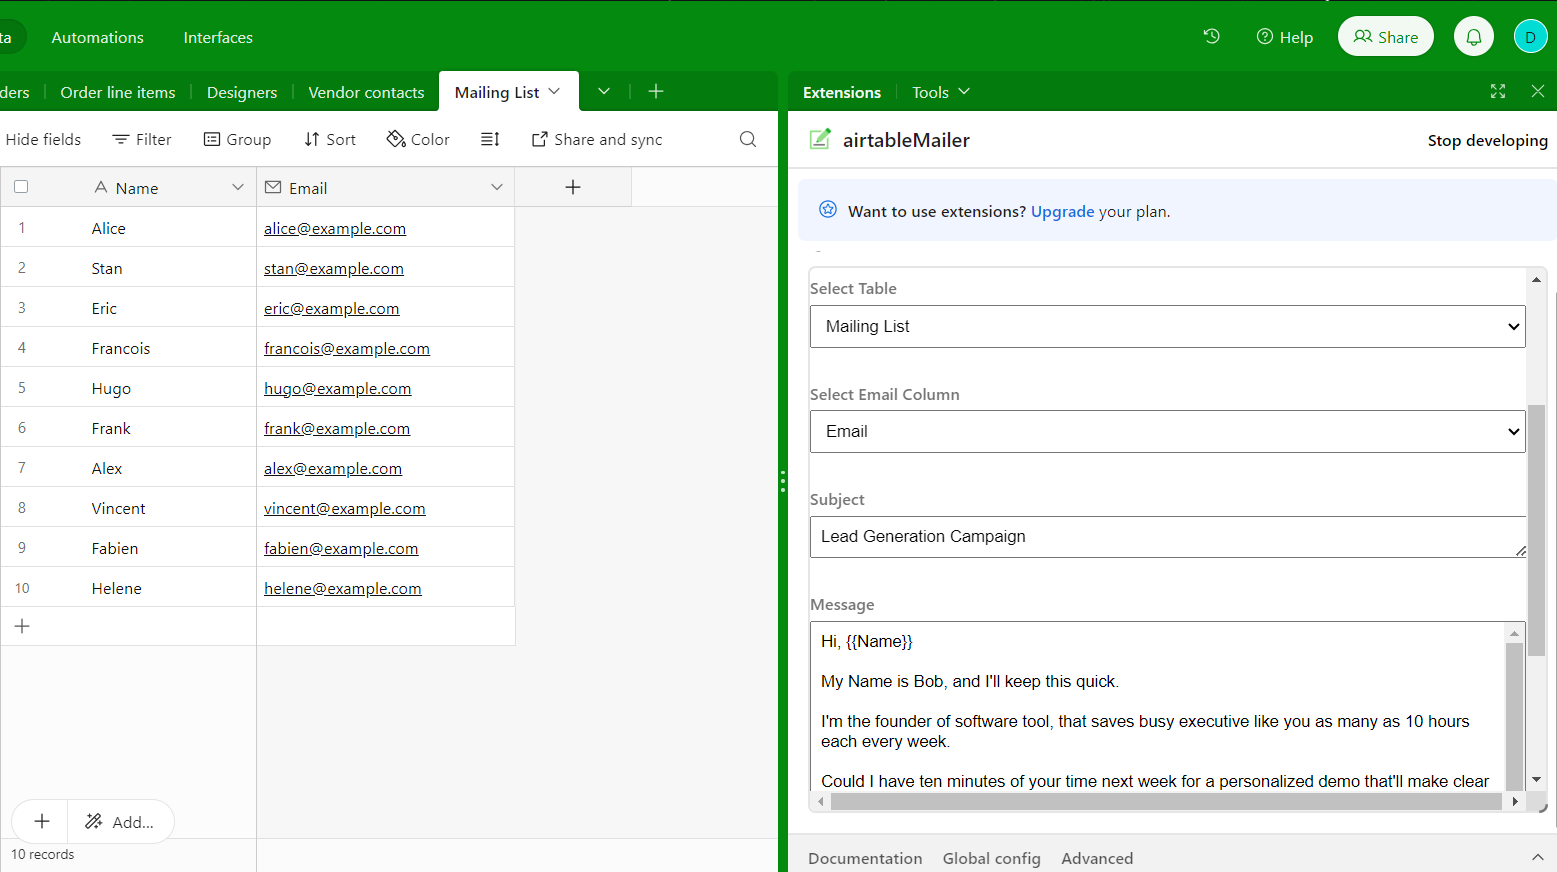Open Name field dropdown arrow
Screen dimensions: 1557x872
pyautogui.click(x=238, y=187)
